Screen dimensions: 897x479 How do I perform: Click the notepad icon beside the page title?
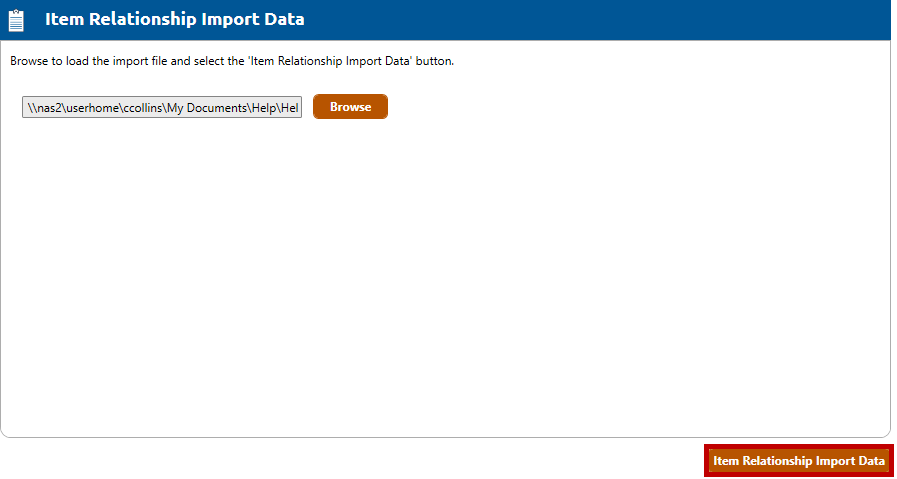[x=16, y=20]
